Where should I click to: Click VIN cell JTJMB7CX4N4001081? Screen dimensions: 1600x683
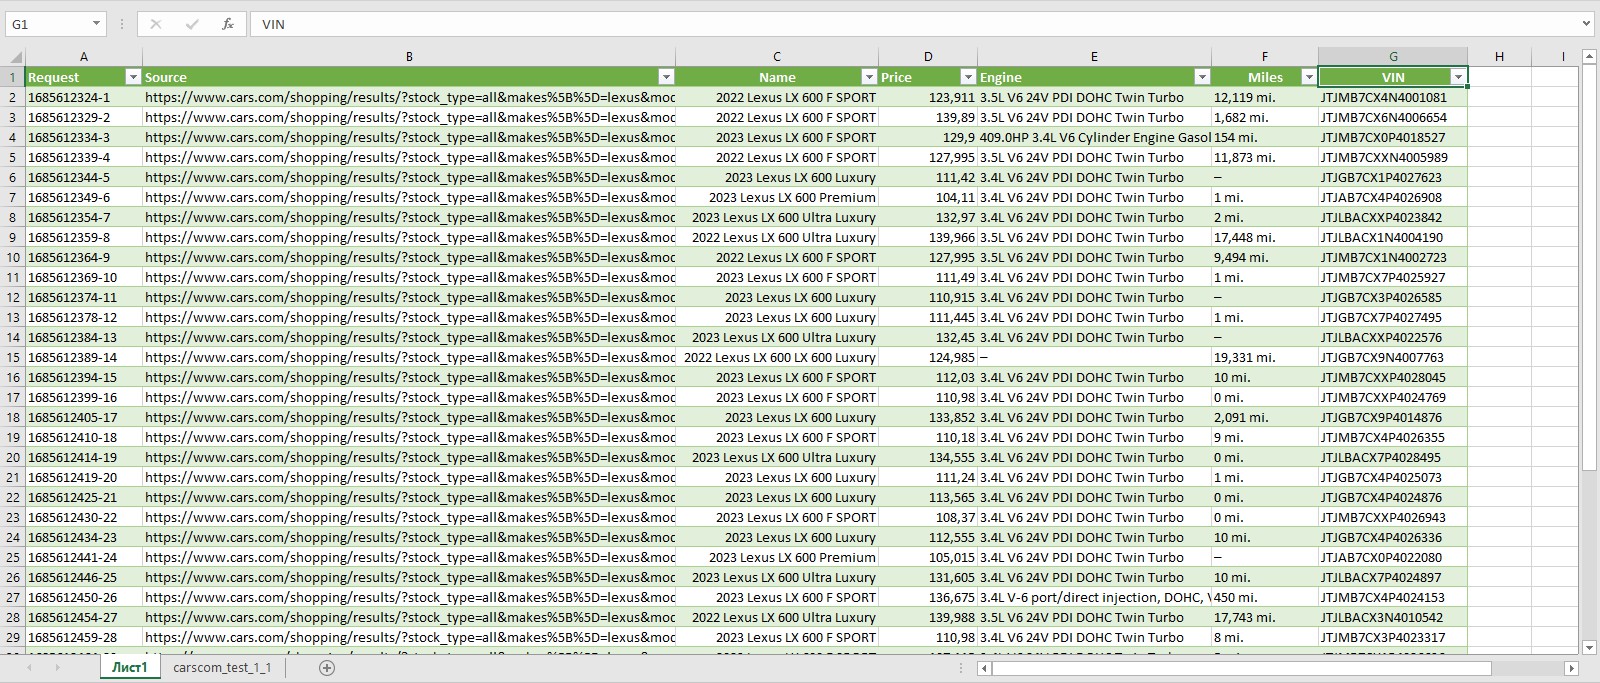coord(1393,97)
